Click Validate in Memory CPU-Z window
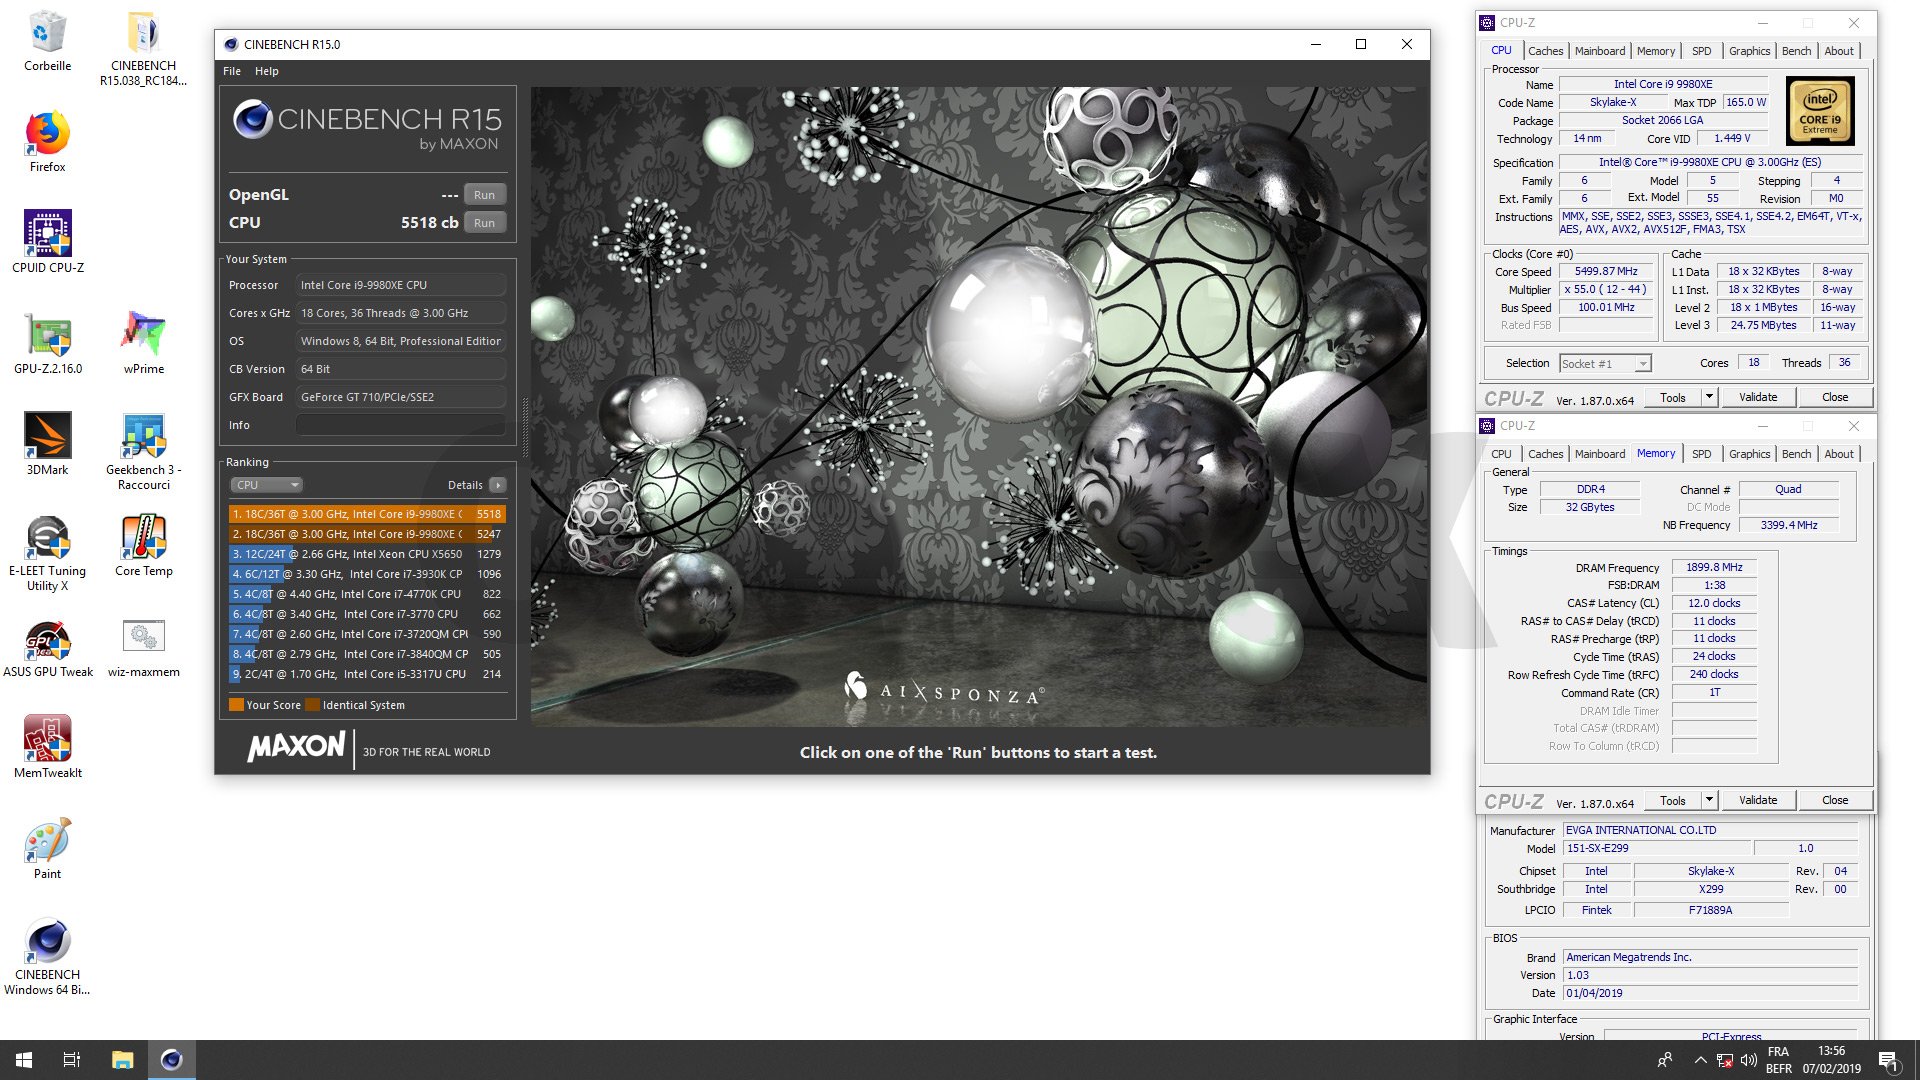The height and width of the screenshot is (1080, 1920). coord(1758,800)
